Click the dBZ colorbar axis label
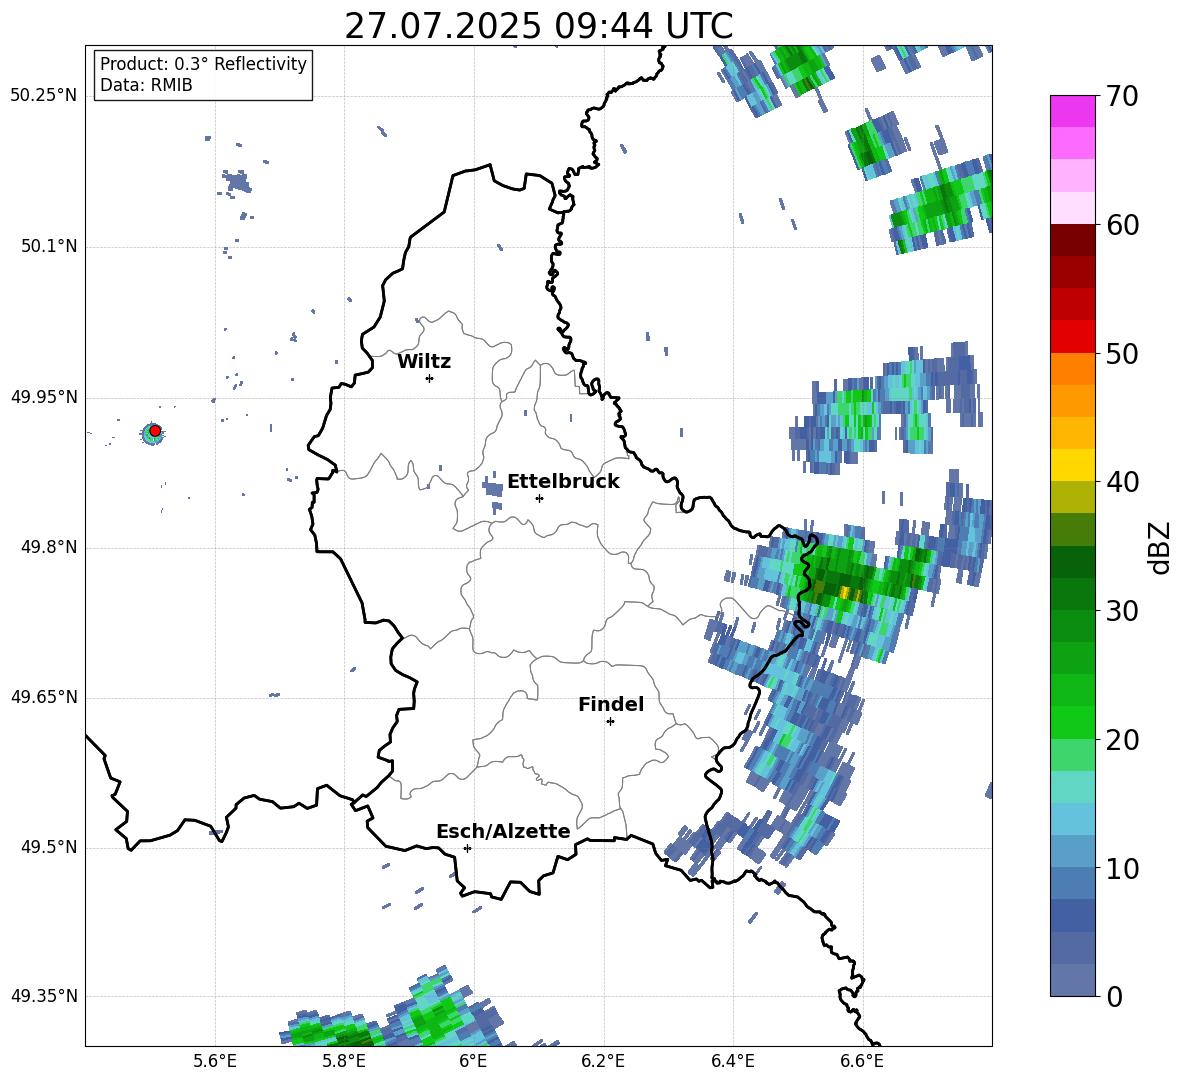The image size is (1184, 1081). coord(1161,547)
